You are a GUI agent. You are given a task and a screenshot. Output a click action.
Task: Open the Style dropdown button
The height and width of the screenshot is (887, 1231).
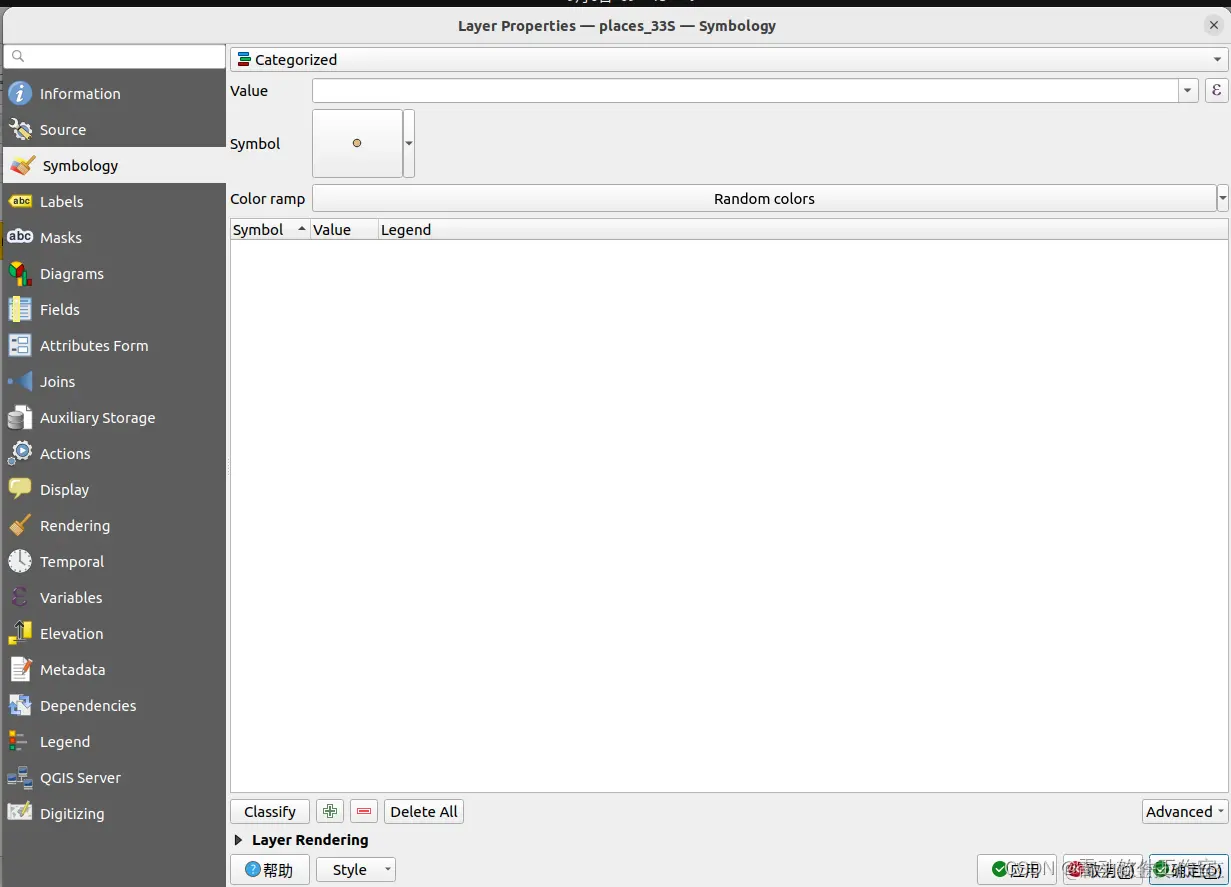point(356,870)
